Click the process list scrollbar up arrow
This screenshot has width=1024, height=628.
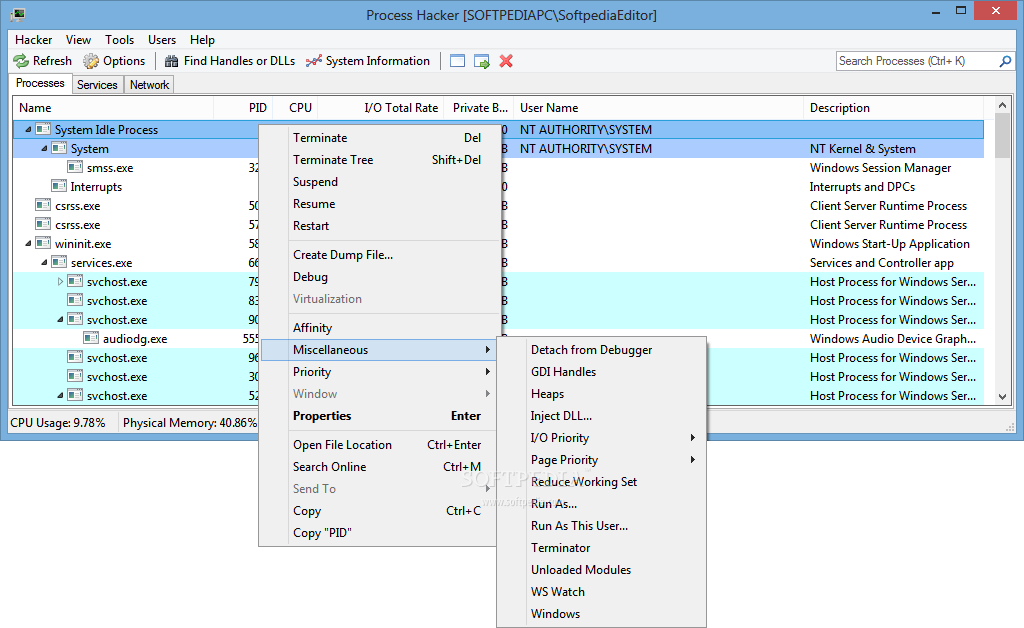click(1002, 105)
